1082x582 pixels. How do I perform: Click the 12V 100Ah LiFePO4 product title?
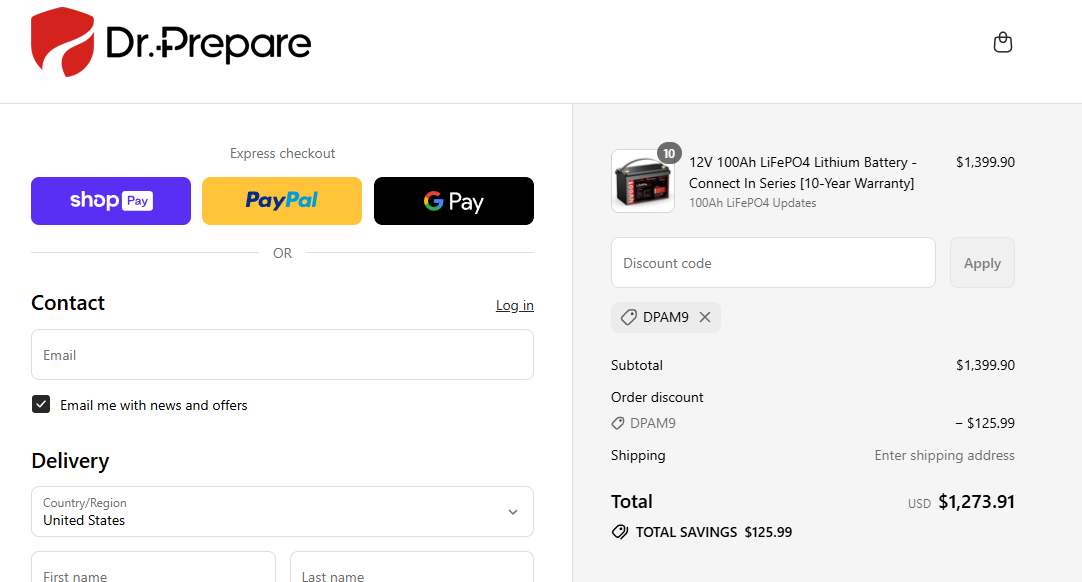click(802, 173)
